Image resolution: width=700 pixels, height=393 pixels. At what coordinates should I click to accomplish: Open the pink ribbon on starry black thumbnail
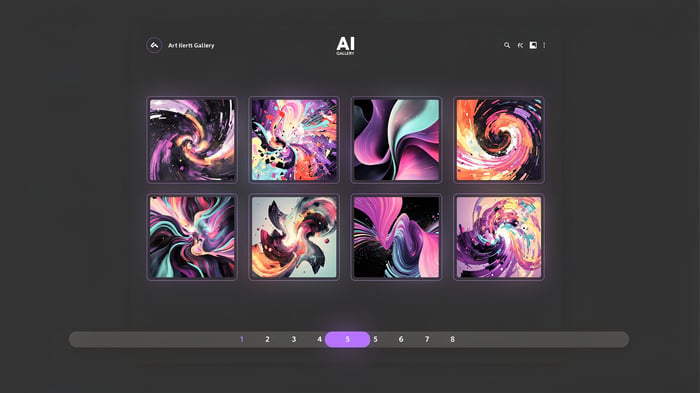pyautogui.click(x=396, y=237)
